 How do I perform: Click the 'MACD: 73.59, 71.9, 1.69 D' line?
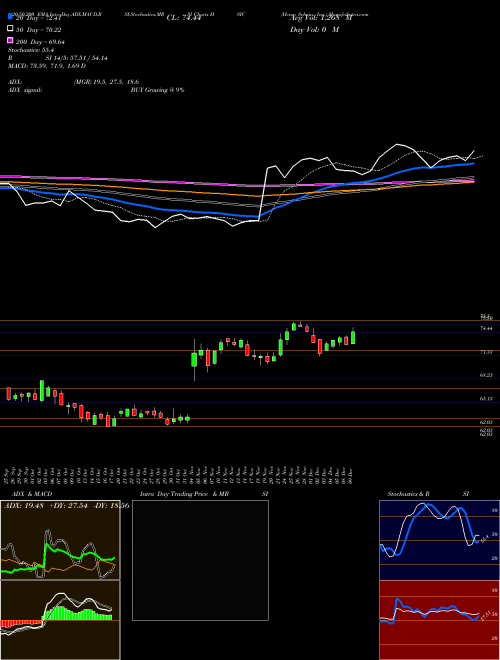[x=47, y=66]
